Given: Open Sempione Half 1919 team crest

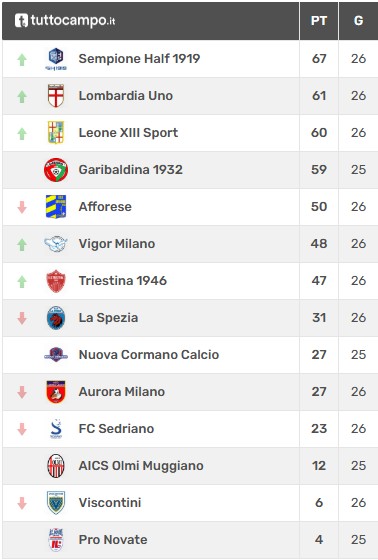Looking at the screenshot, I should coord(56,59).
